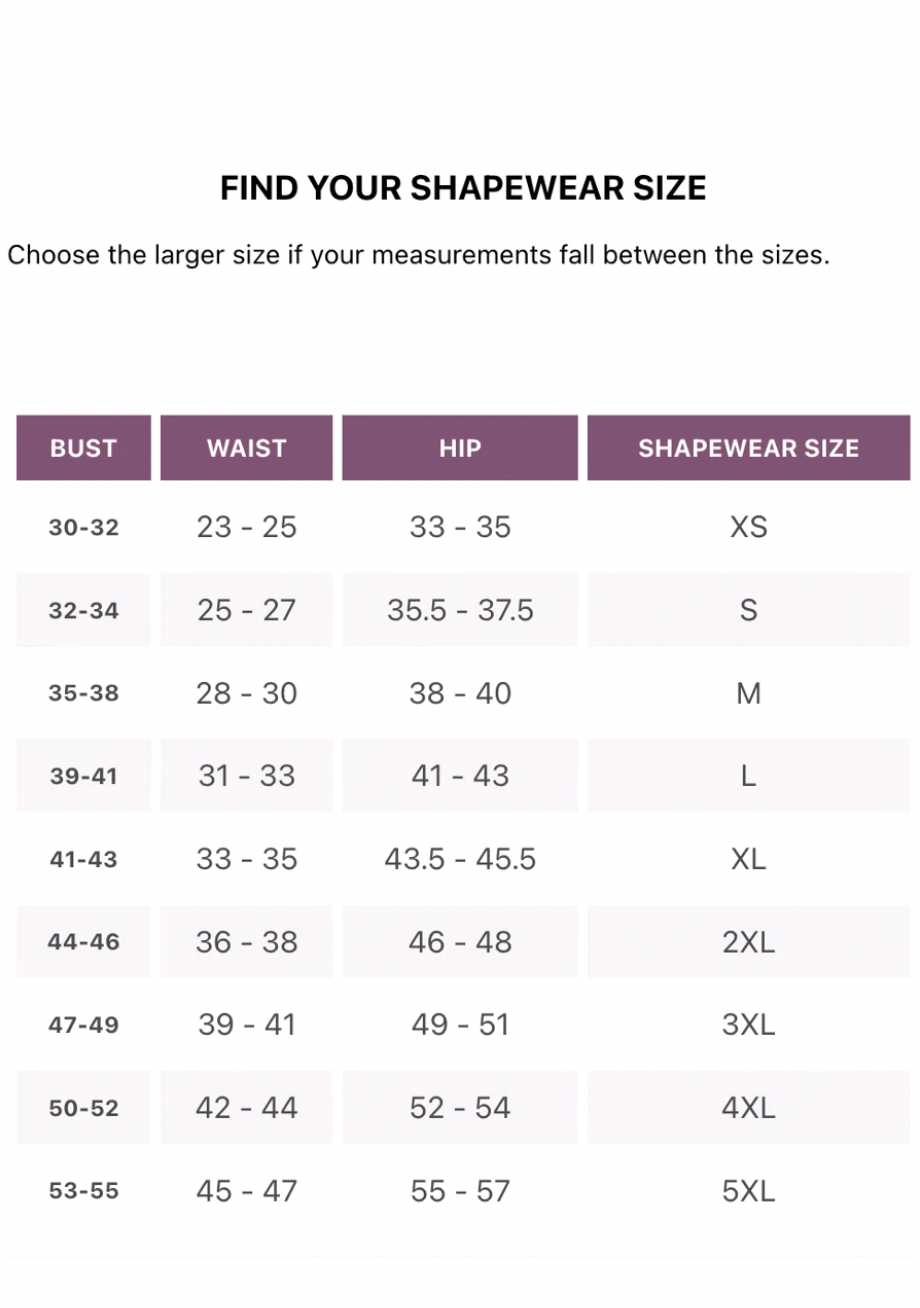This screenshot has width=920, height=1308.
Task: Click the 30-32 bust measurement cell
Action: coord(84,527)
